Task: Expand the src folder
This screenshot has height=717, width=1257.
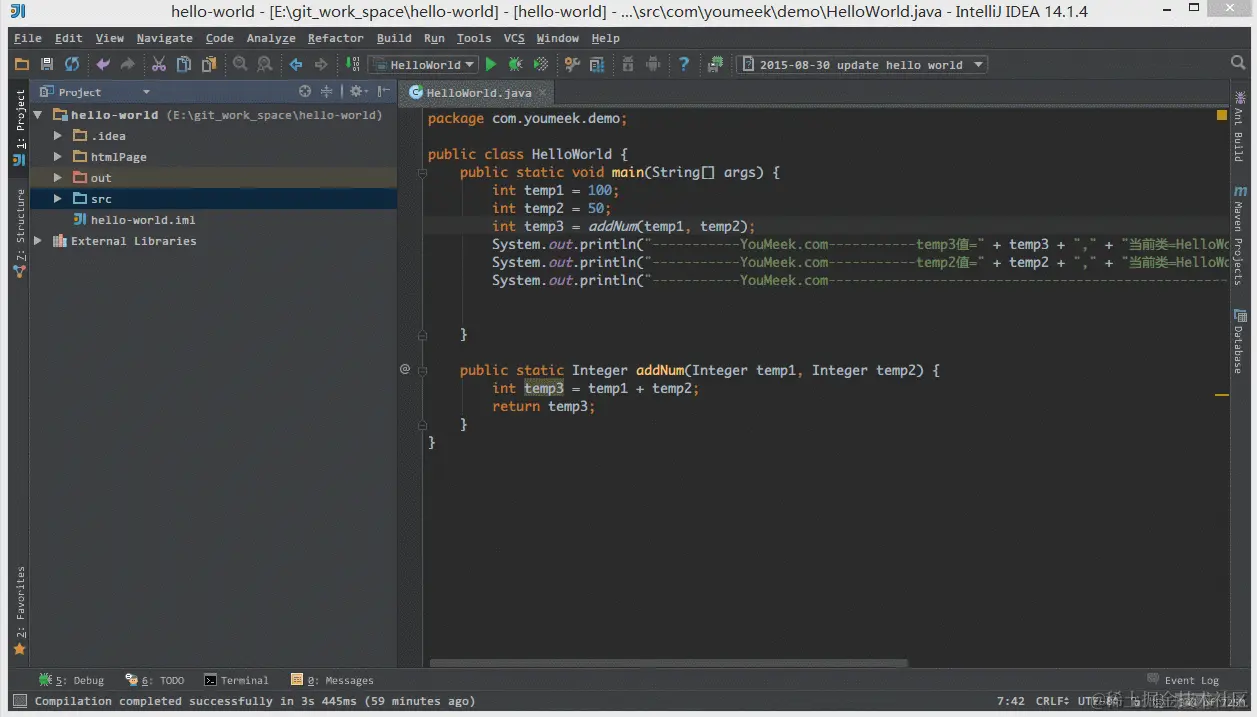Action: click(x=58, y=198)
